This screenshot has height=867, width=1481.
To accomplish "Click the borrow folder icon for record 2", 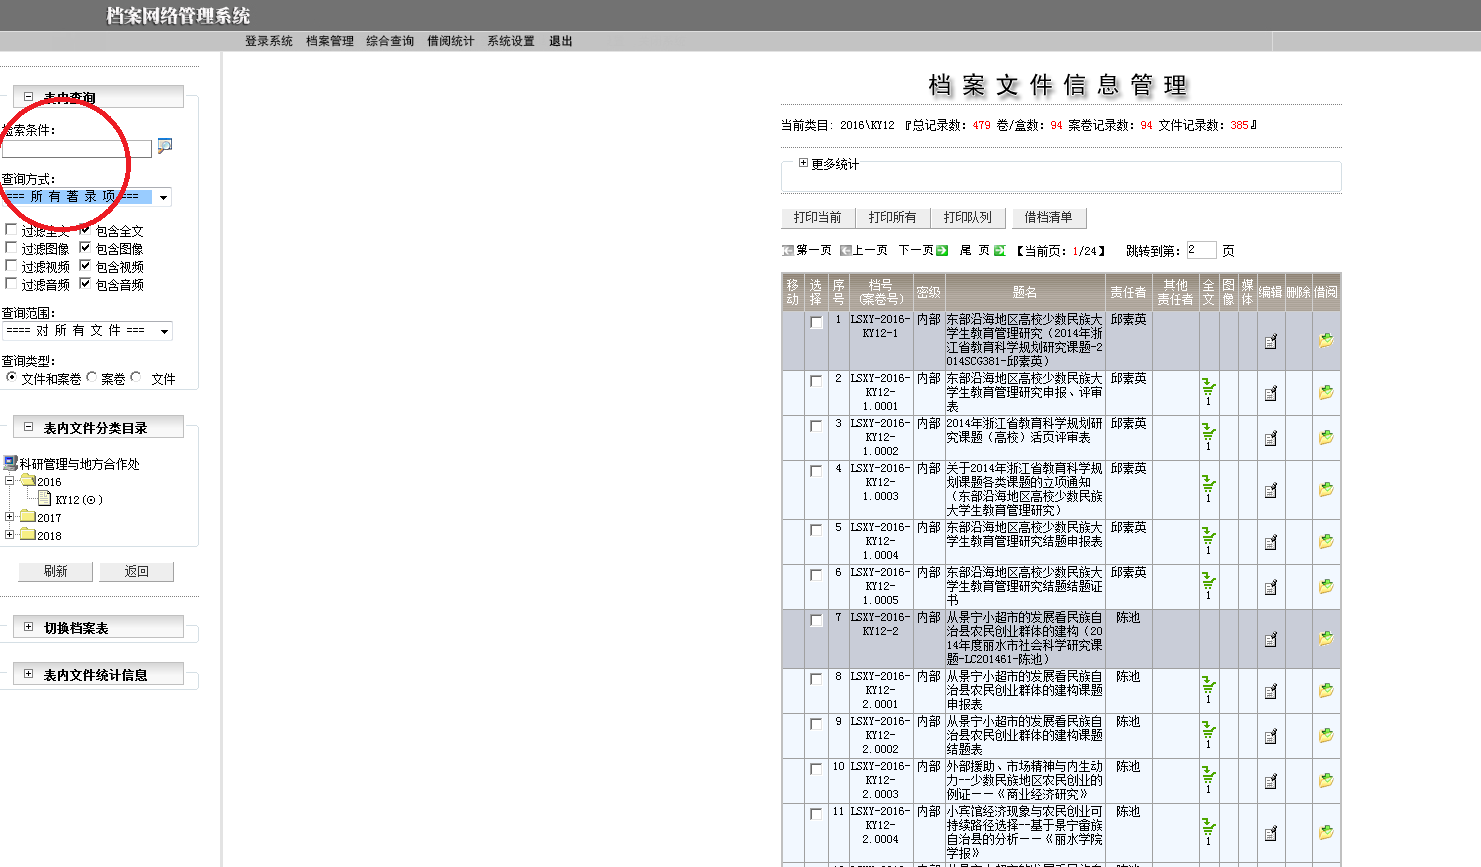I will pos(1325,393).
